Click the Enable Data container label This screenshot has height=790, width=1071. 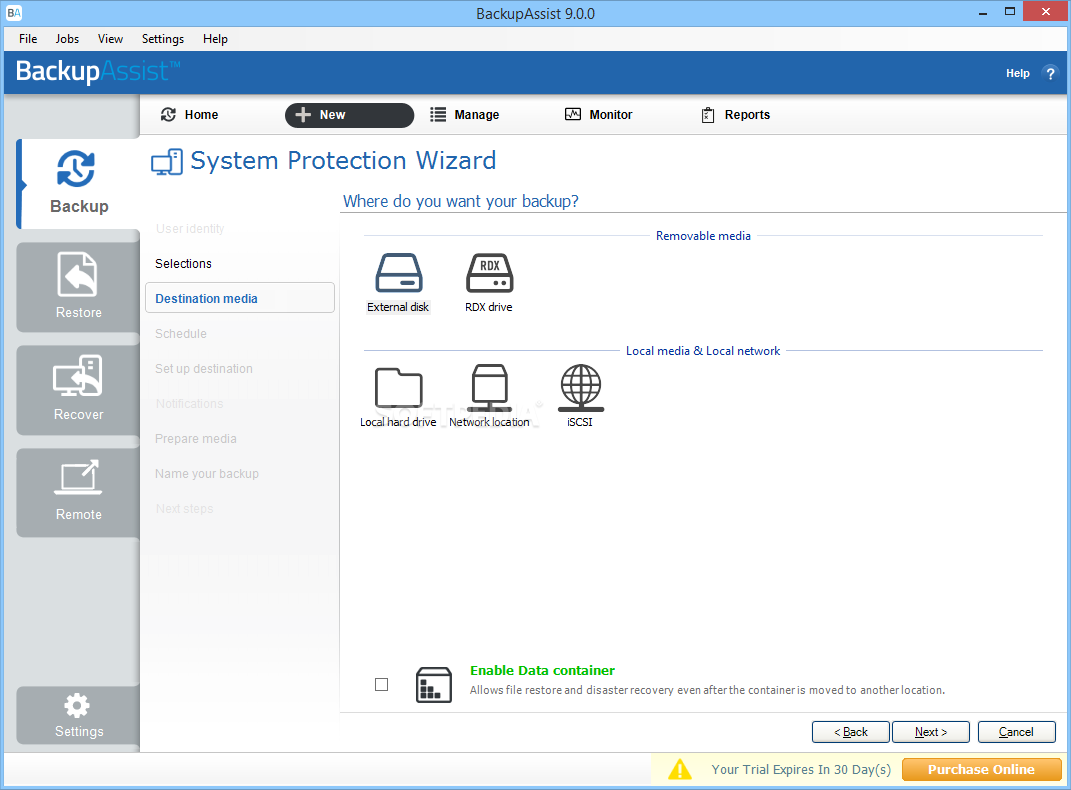(542, 671)
